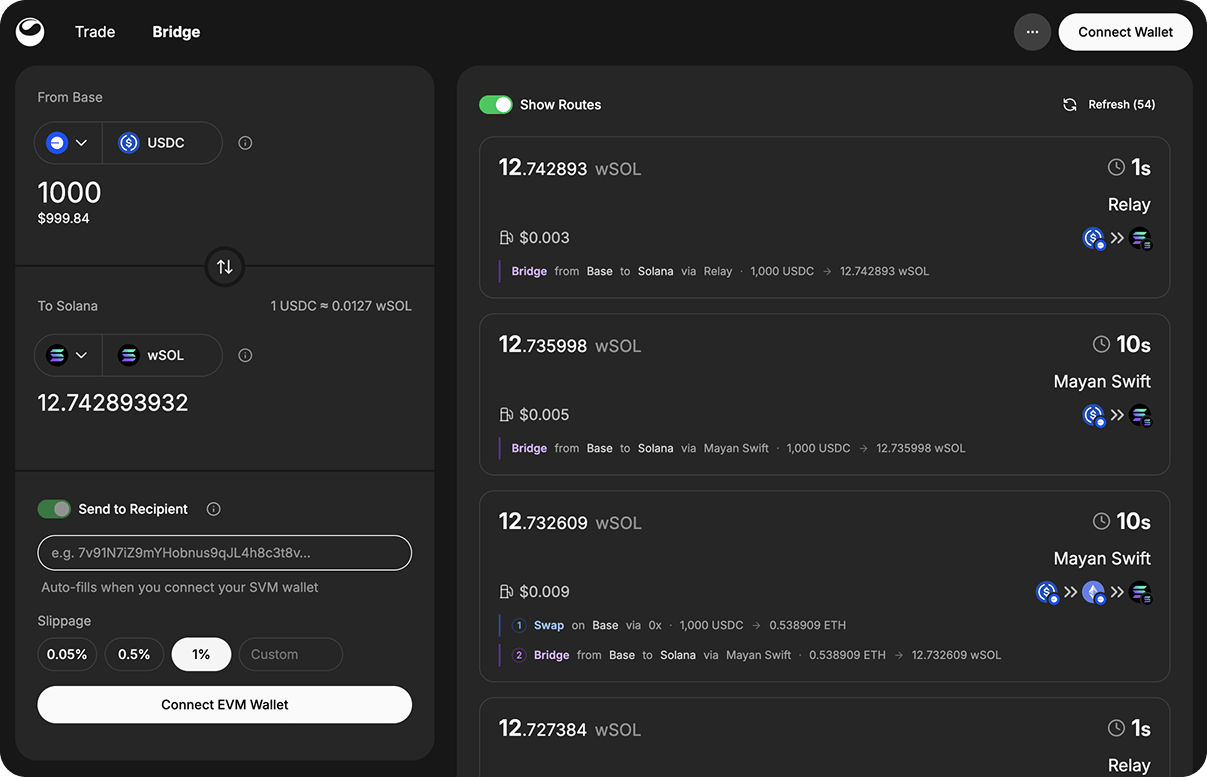Image resolution: width=1207 pixels, height=777 pixels.
Task: Select the 12.742893 wSOL Relay route
Action: pos(825,217)
